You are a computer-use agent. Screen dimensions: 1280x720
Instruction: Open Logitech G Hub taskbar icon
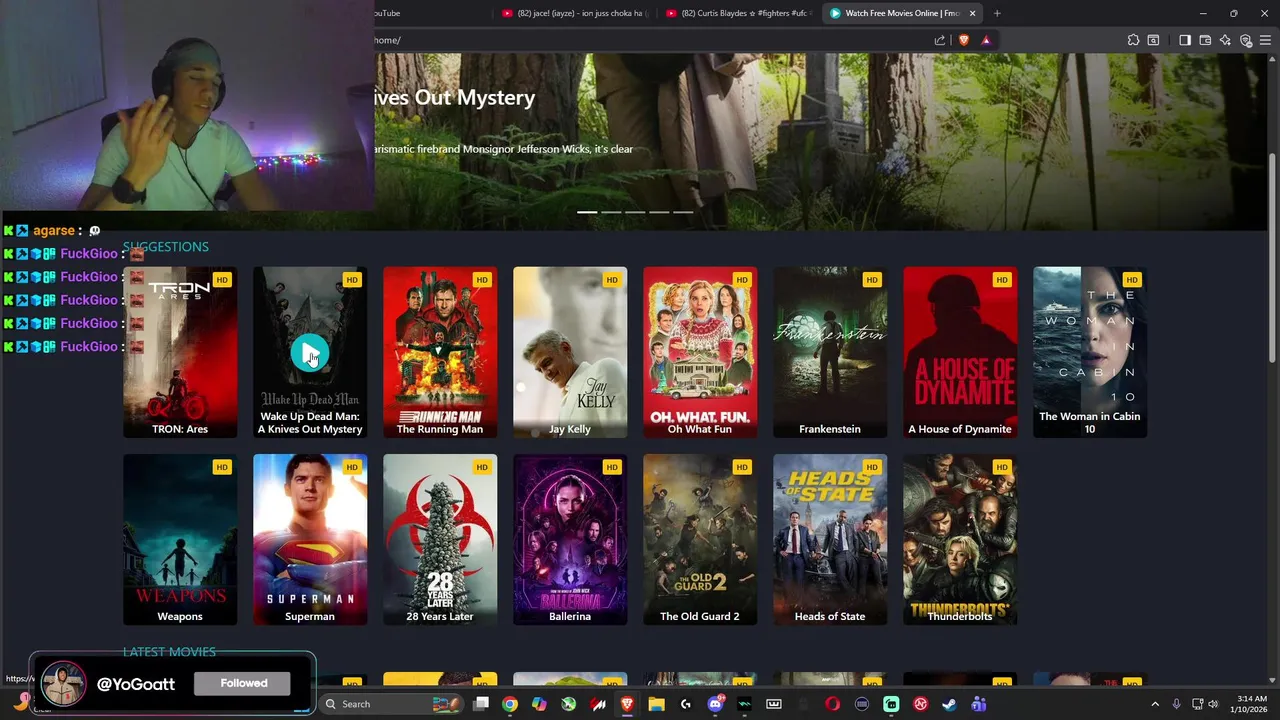(x=685, y=704)
